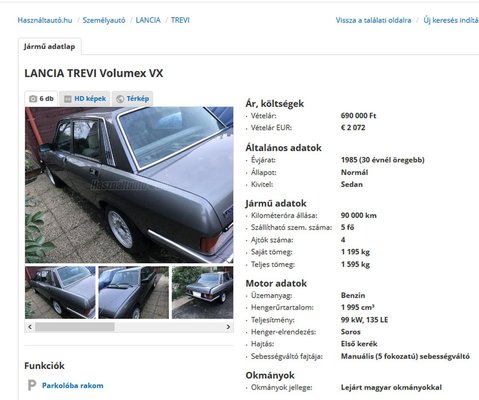Click the globe icon beside Térkép
The image size is (479, 400).
[x=120, y=99]
